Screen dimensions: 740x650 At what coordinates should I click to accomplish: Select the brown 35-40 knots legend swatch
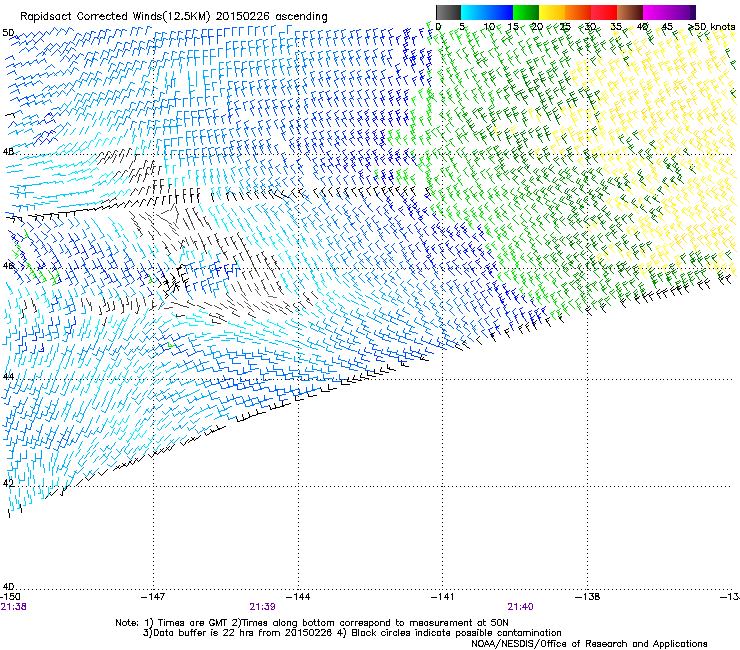(630, 12)
